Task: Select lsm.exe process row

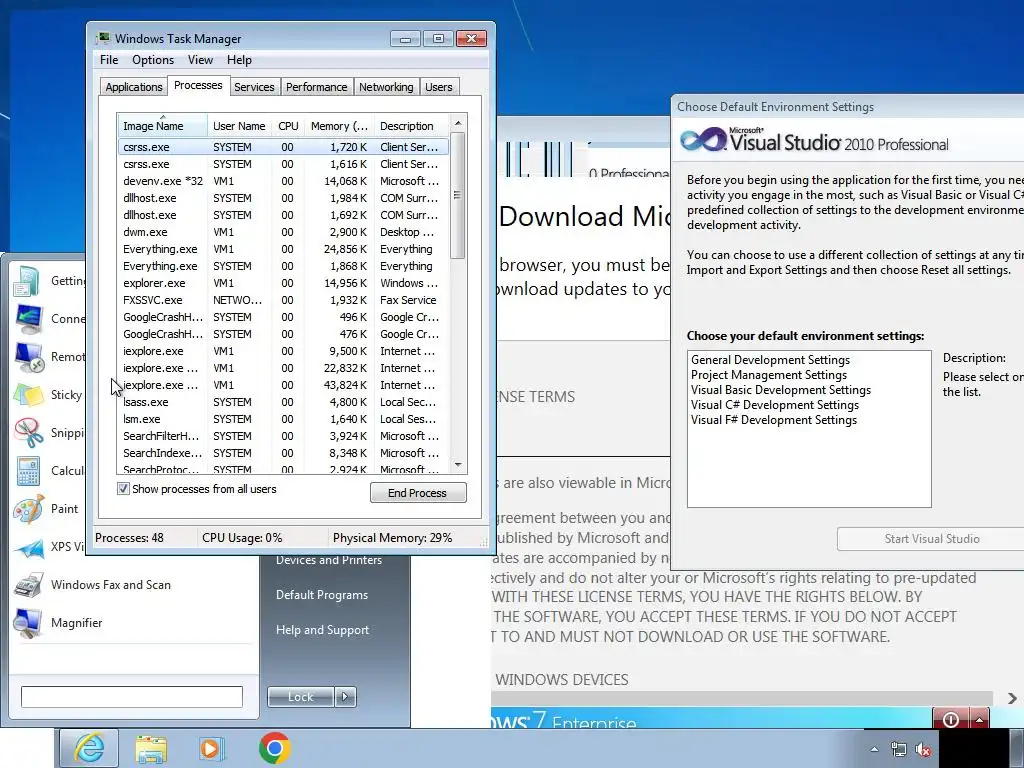Action: click(283, 419)
